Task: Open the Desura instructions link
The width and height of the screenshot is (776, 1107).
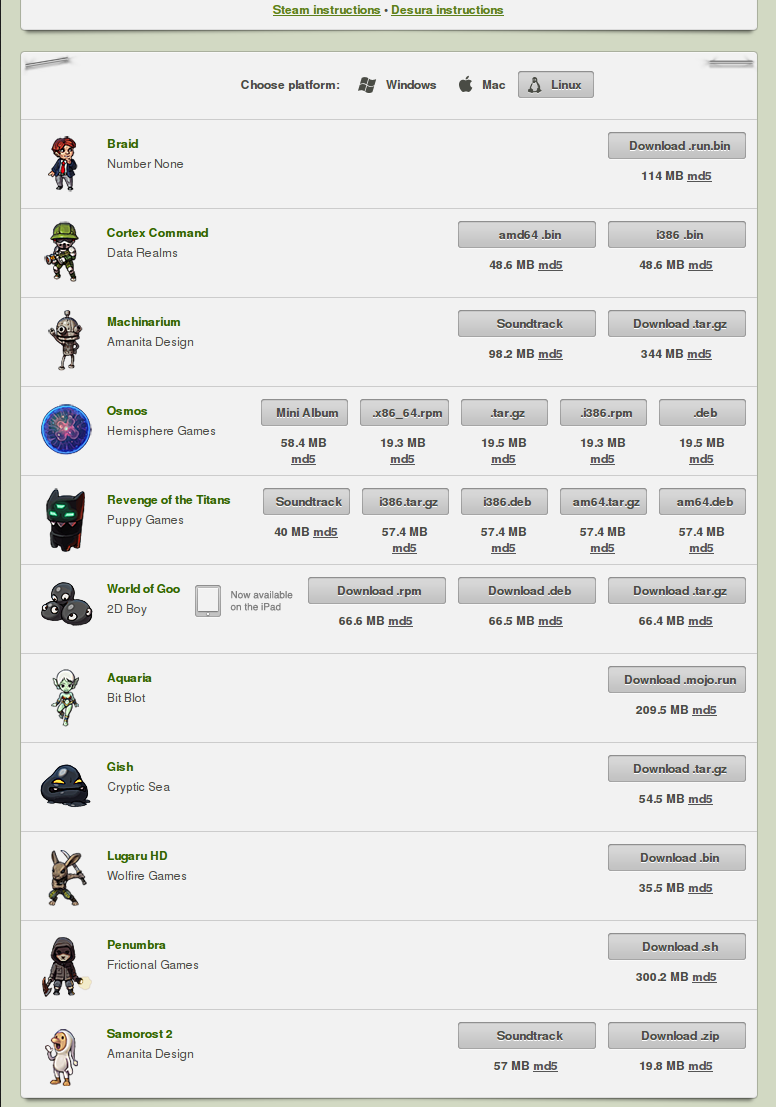Action: click(x=447, y=10)
